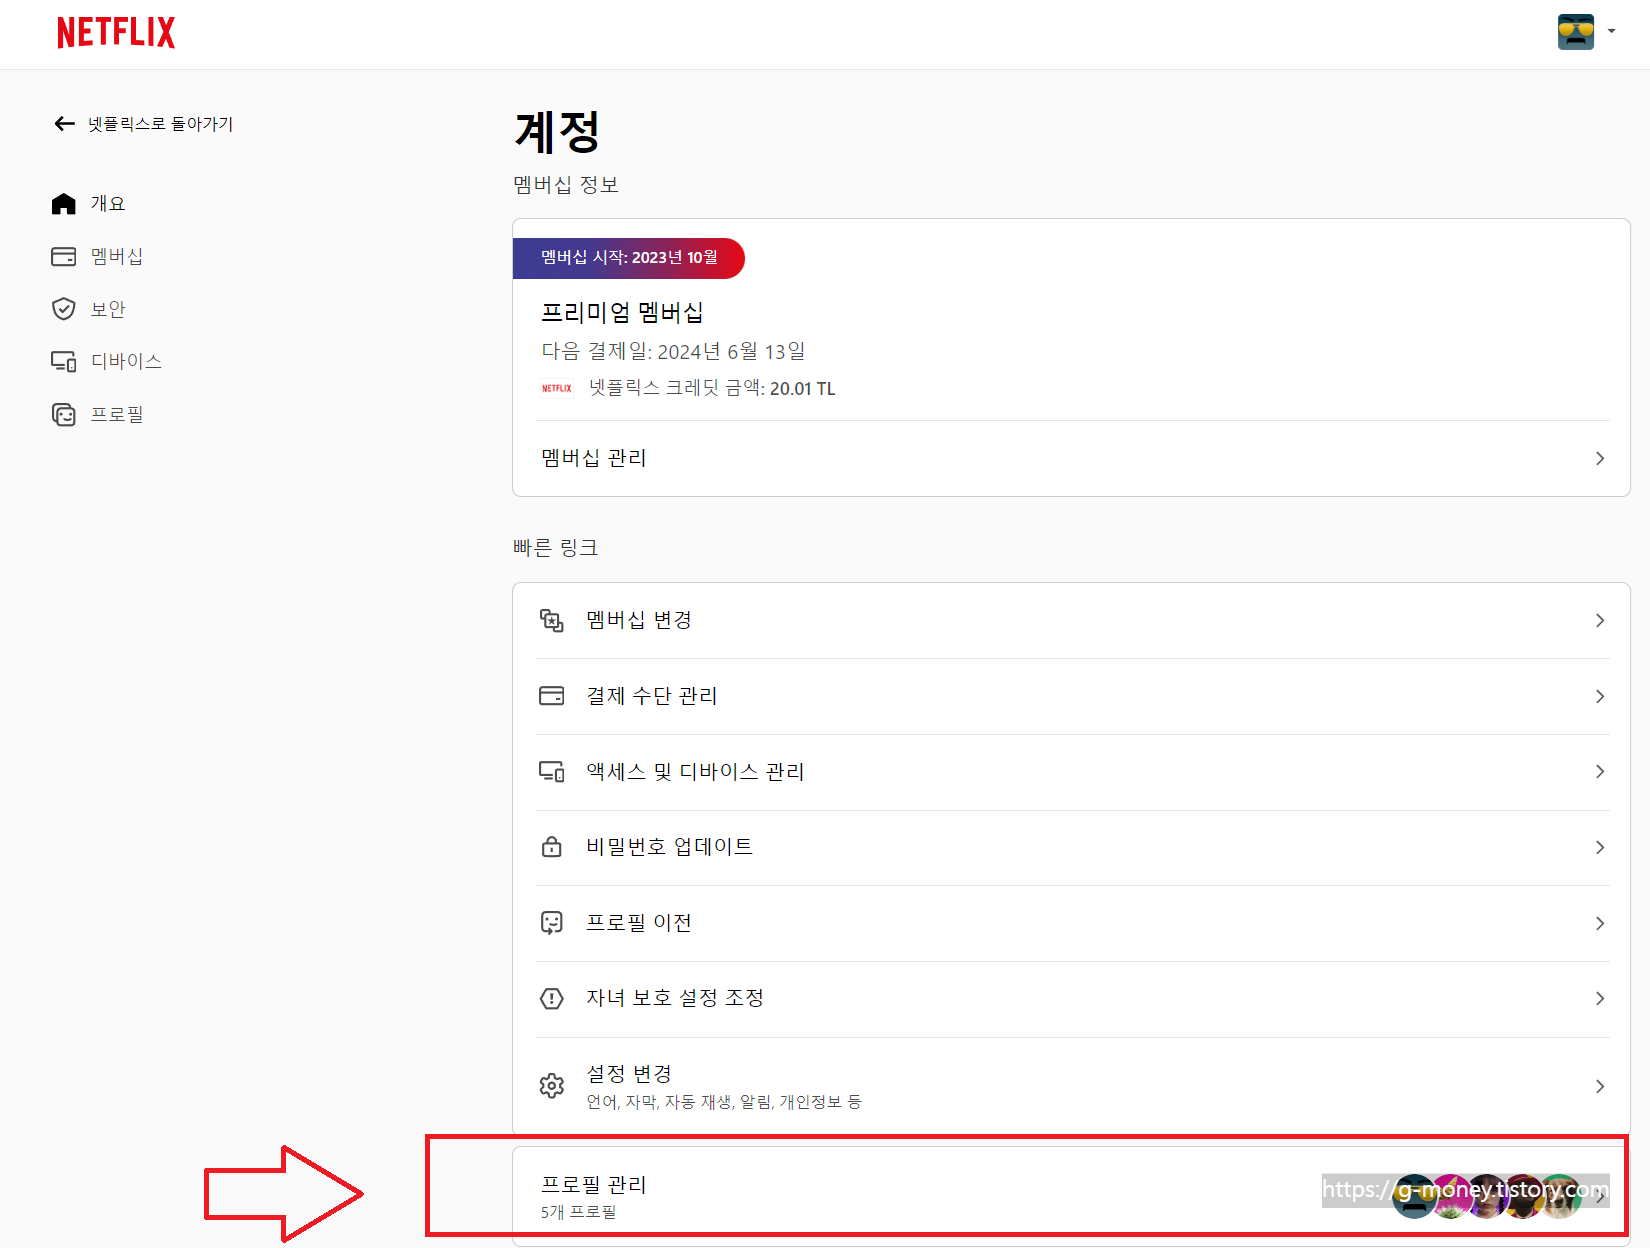Screen dimensions: 1650x1248
Task: Open 프로필 관리
Action: click(x=1071, y=1195)
